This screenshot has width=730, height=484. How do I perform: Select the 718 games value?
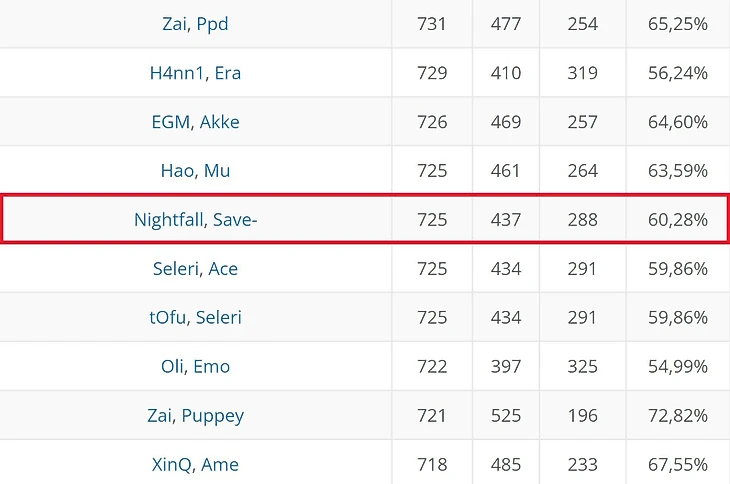(x=432, y=465)
